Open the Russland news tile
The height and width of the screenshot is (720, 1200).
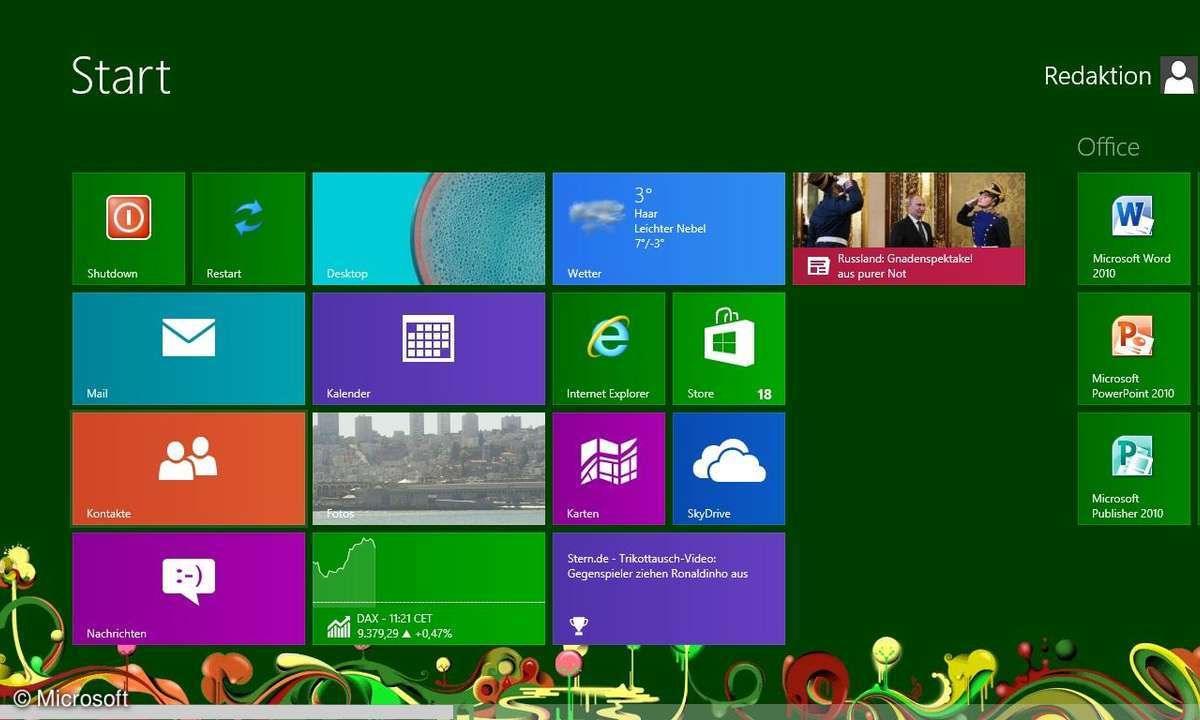(909, 229)
